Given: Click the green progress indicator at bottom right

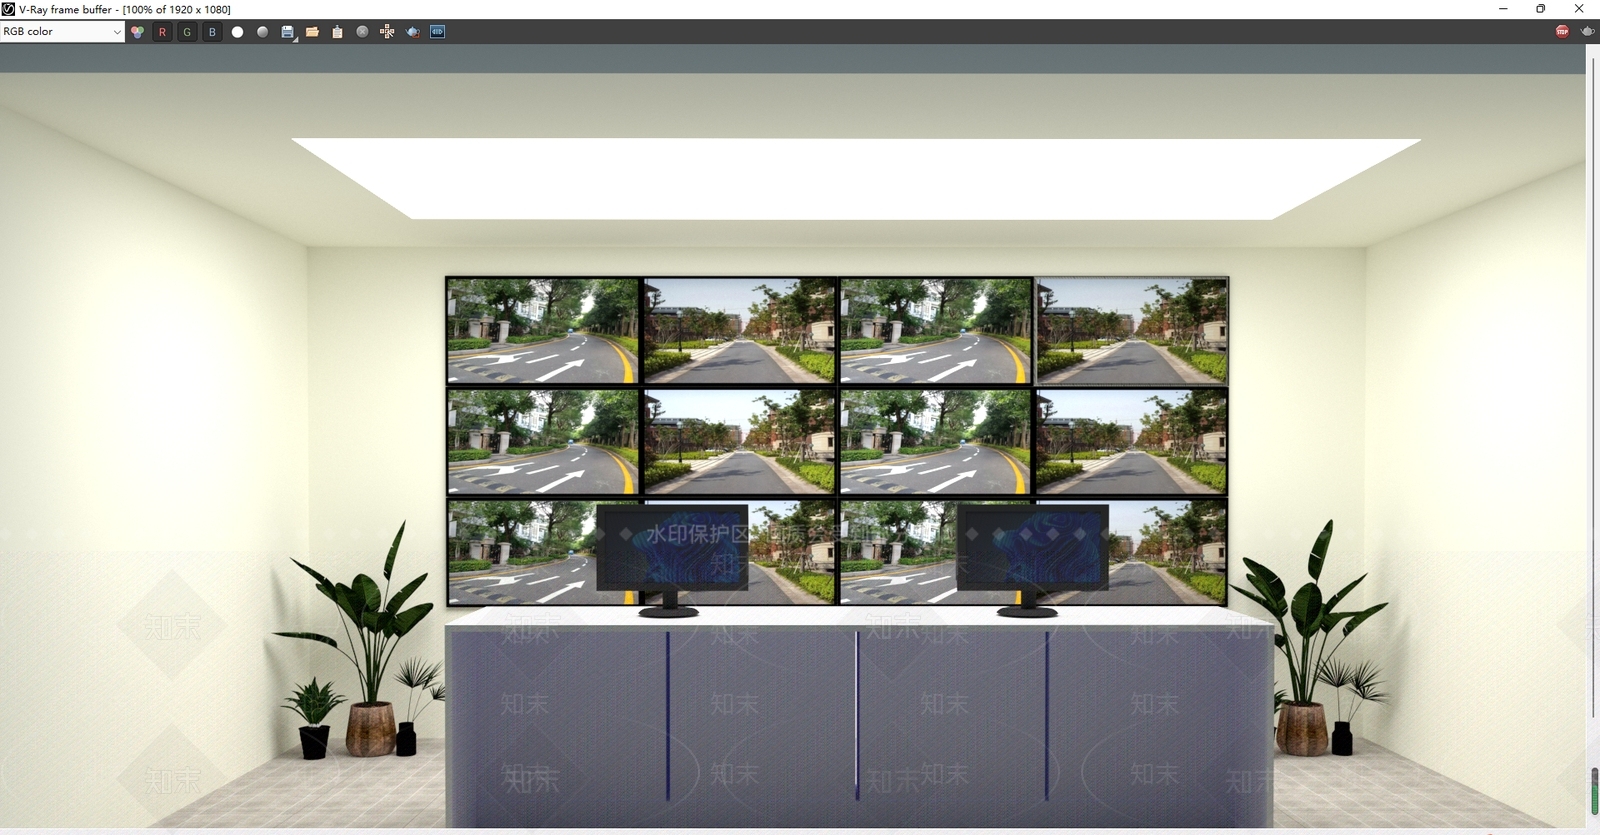Looking at the screenshot, I should click(x=1594, y=791).
